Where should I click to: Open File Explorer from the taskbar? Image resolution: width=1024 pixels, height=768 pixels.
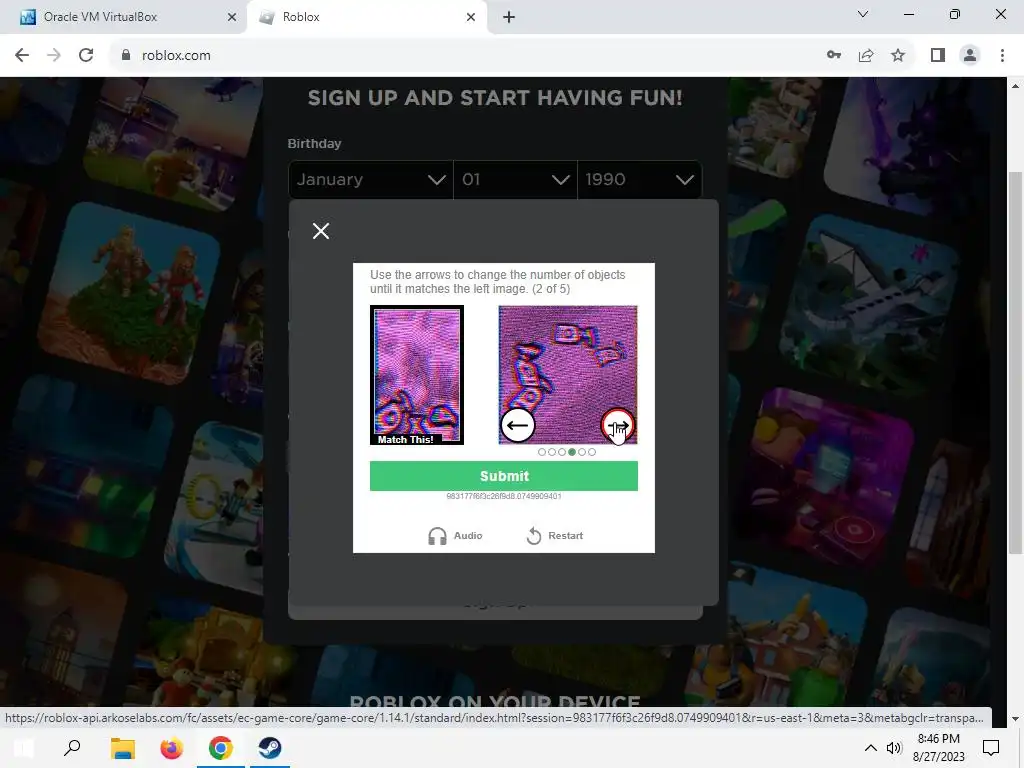click(122, 748)
